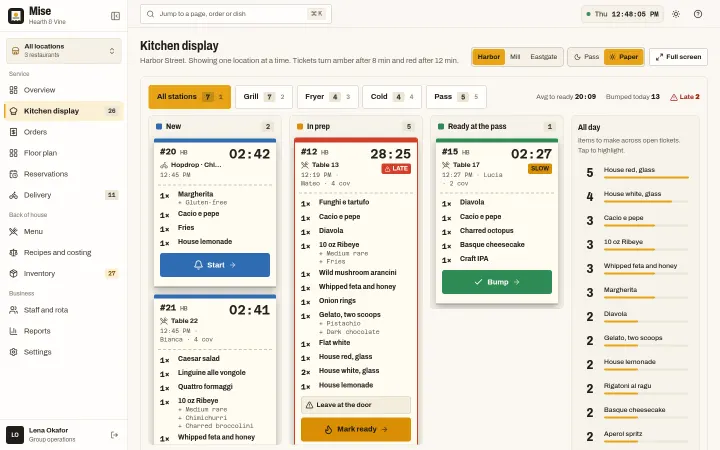This screenshot has height=450, width=720.
Task: Click the Floor plan icon
Action: 13,153
